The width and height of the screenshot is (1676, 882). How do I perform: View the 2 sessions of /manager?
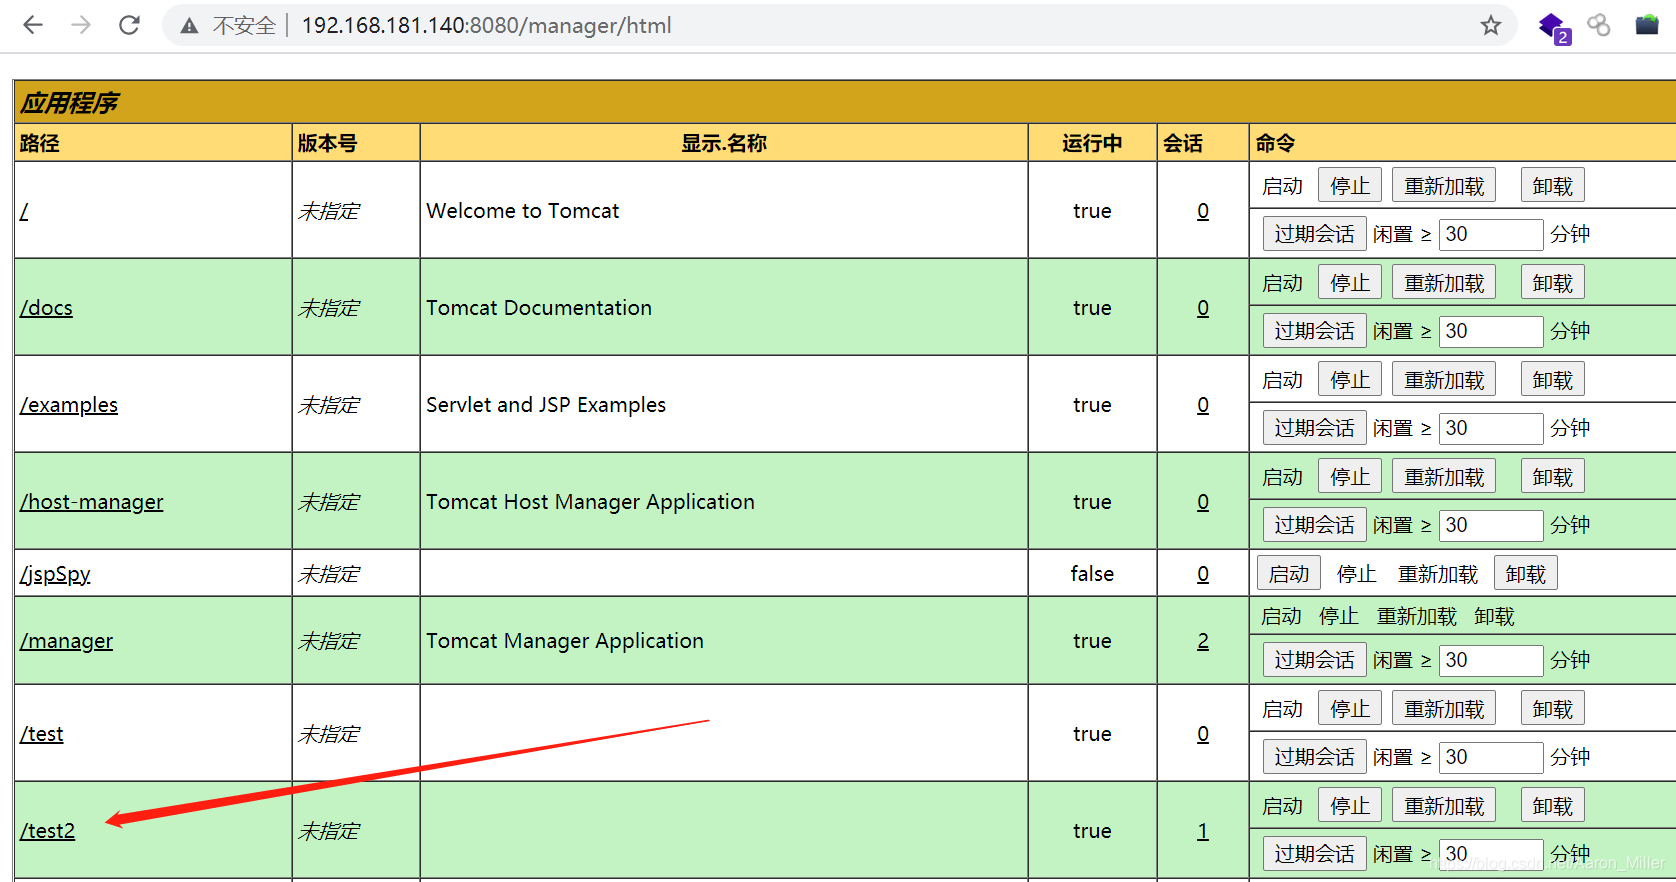point(1203,641)
